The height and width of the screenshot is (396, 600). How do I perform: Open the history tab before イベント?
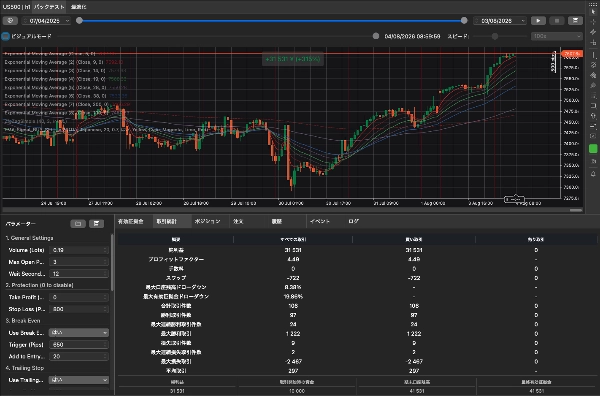pyautogui.click(x=277, y=222)
